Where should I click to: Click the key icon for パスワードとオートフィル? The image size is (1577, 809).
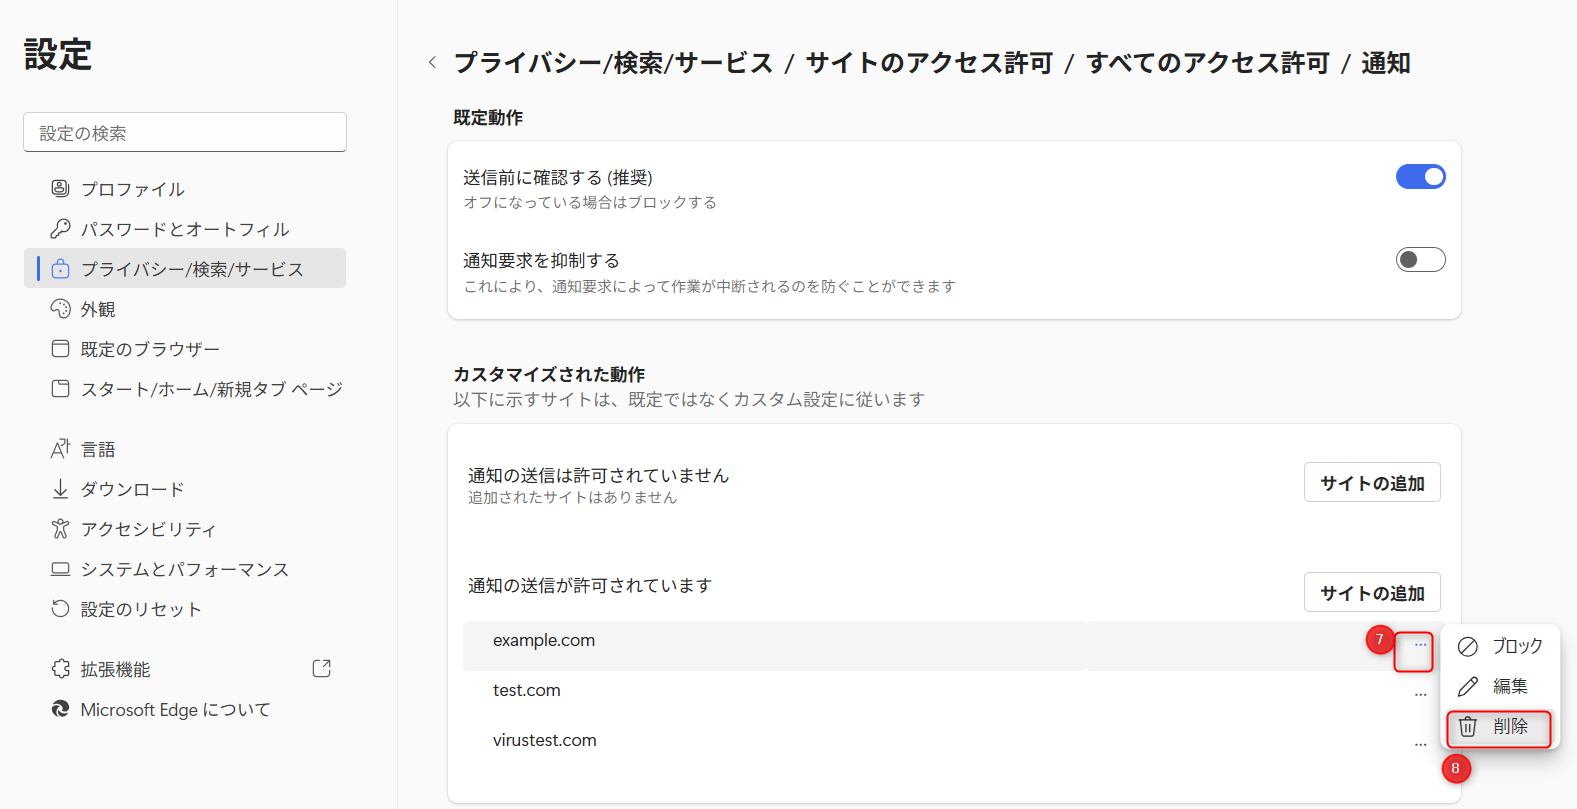pyautogui.click(x=60, y=229)
